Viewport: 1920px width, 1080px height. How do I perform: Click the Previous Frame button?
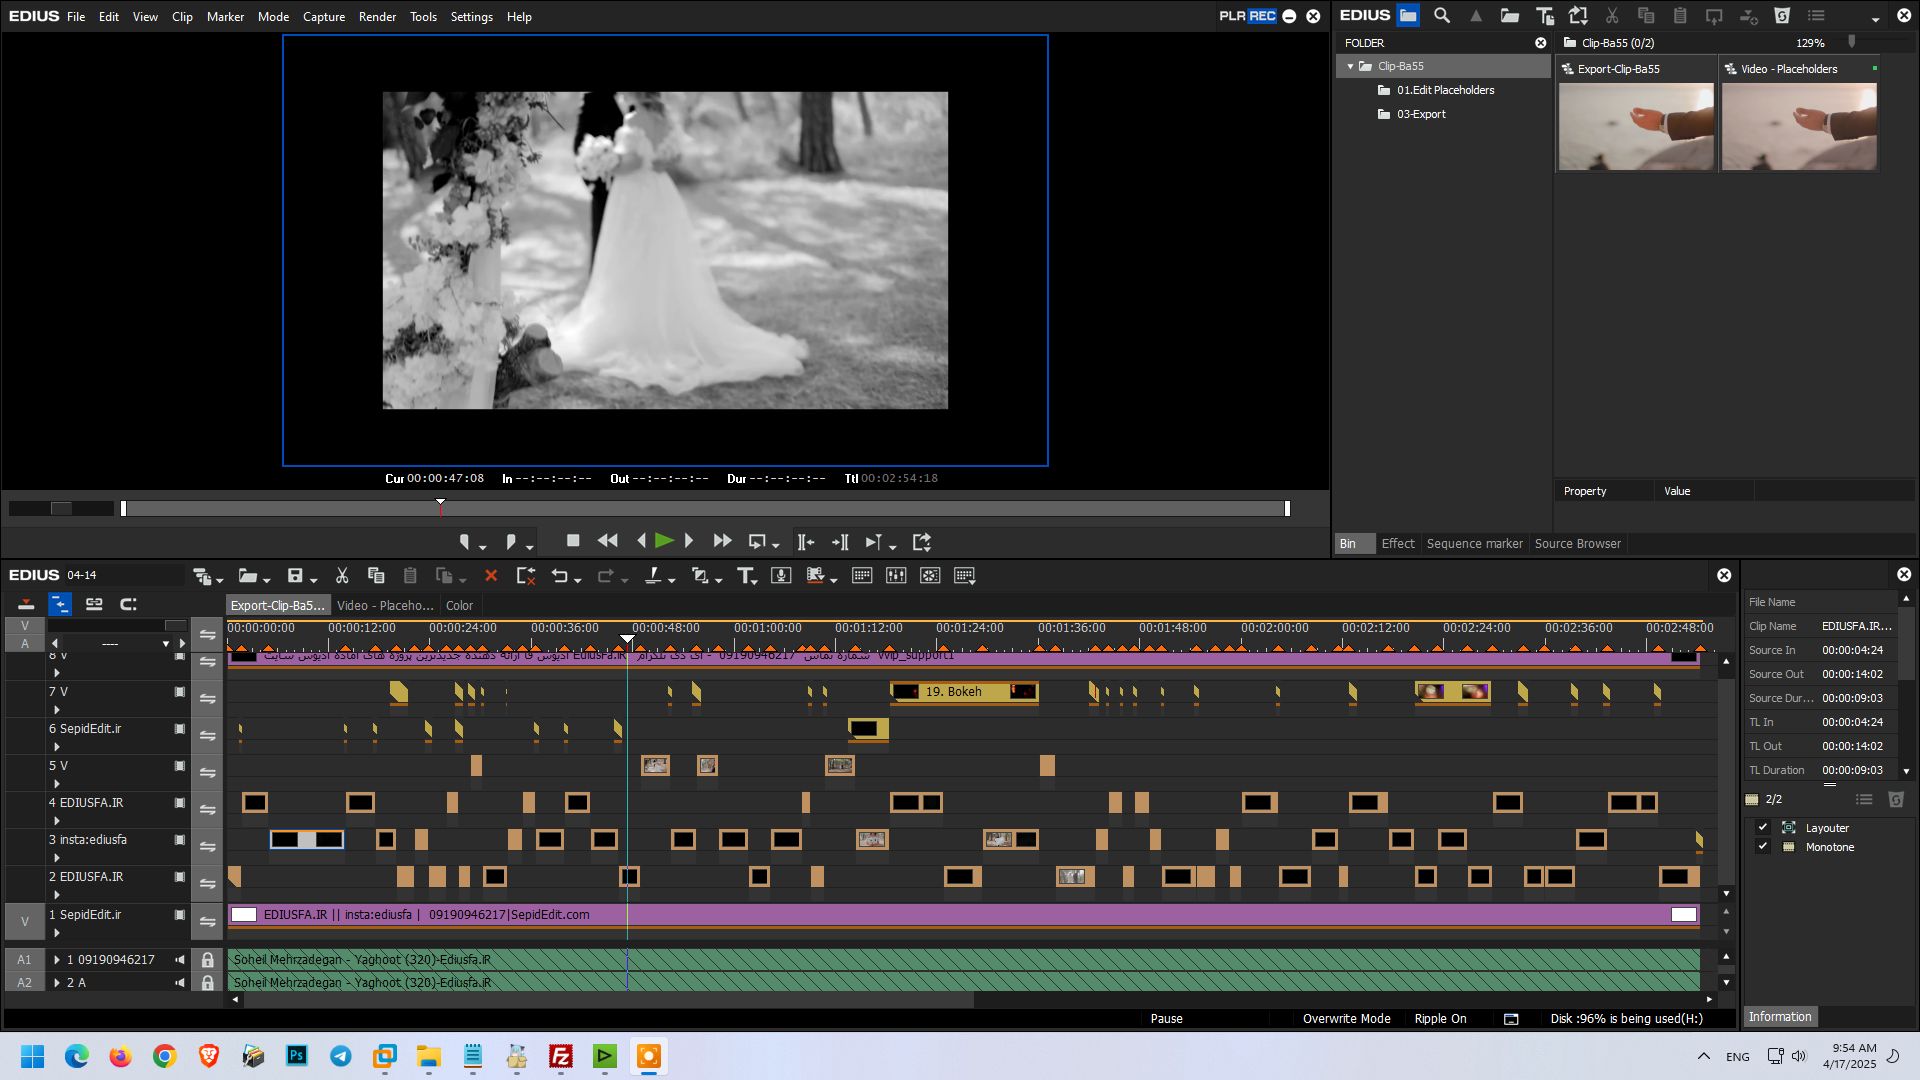(641, 541)
